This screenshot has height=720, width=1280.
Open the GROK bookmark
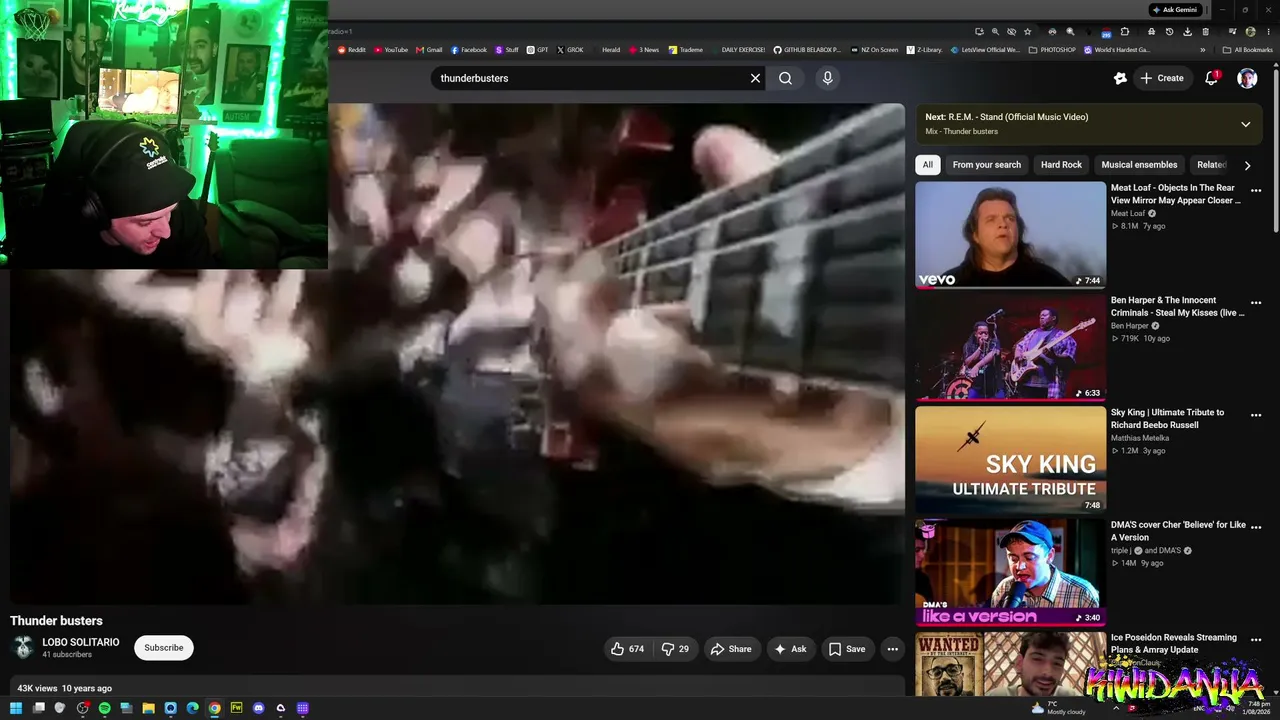pos(570,50)
